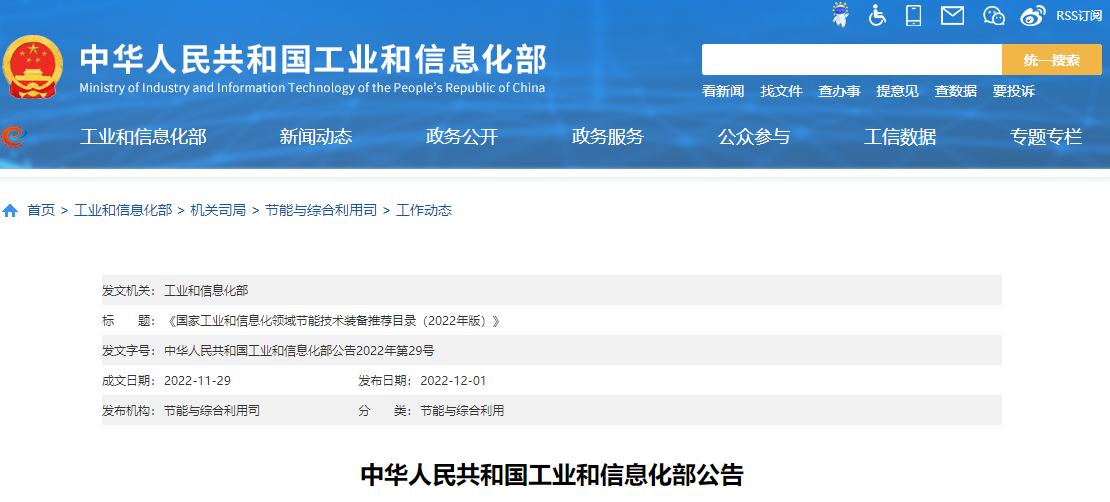The width and height of the screenshot is (1110, 502).
Task: Open the wheelchair accessibility mode icon
Action: tap(877, 15)
